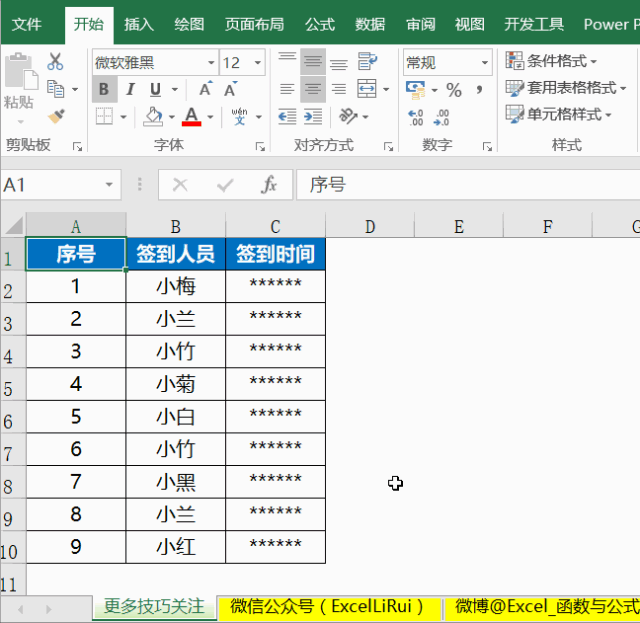The height and width of the screenshot is (623, 640).
Task: Select cell containing 小红
Action: point(176,547)
